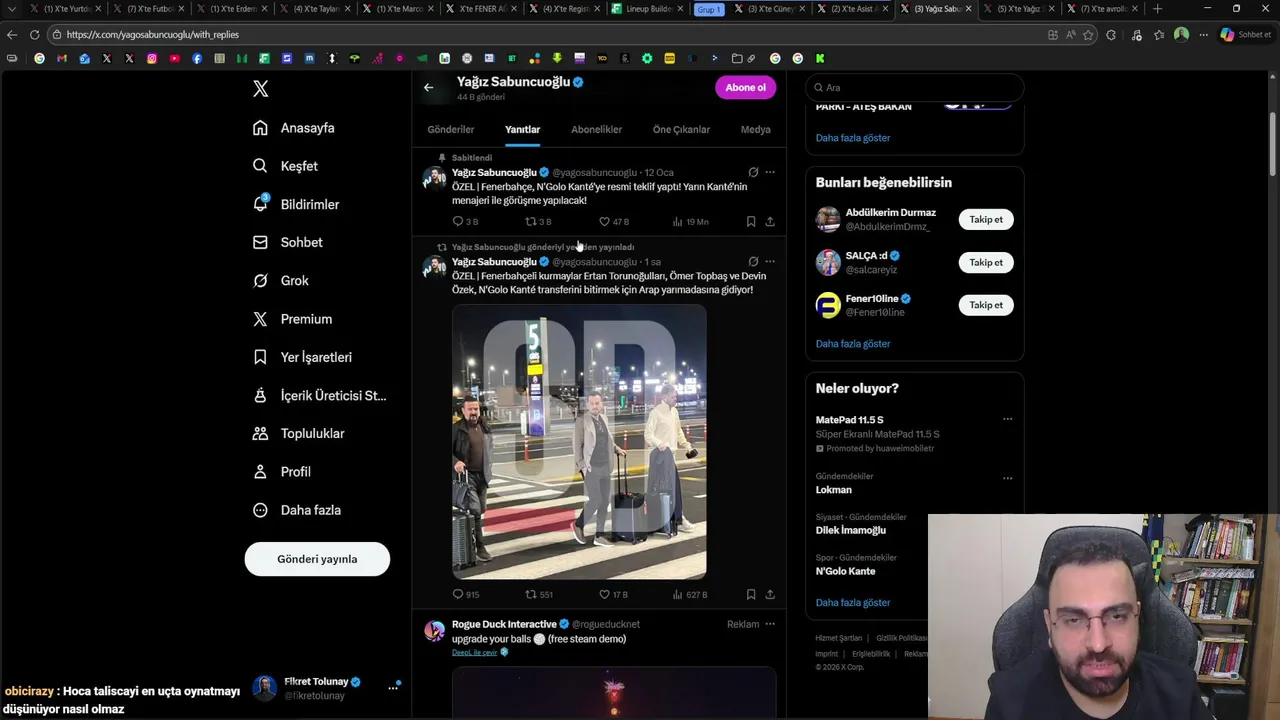Image resolution: width=1280 pixels, height=720 pixels.
Task: Follow SALÇA :d with Takip et
Action: tap(986, 262)
